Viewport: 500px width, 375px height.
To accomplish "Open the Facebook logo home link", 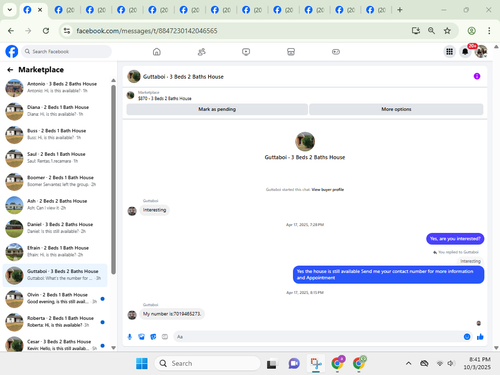I will 12,52.
